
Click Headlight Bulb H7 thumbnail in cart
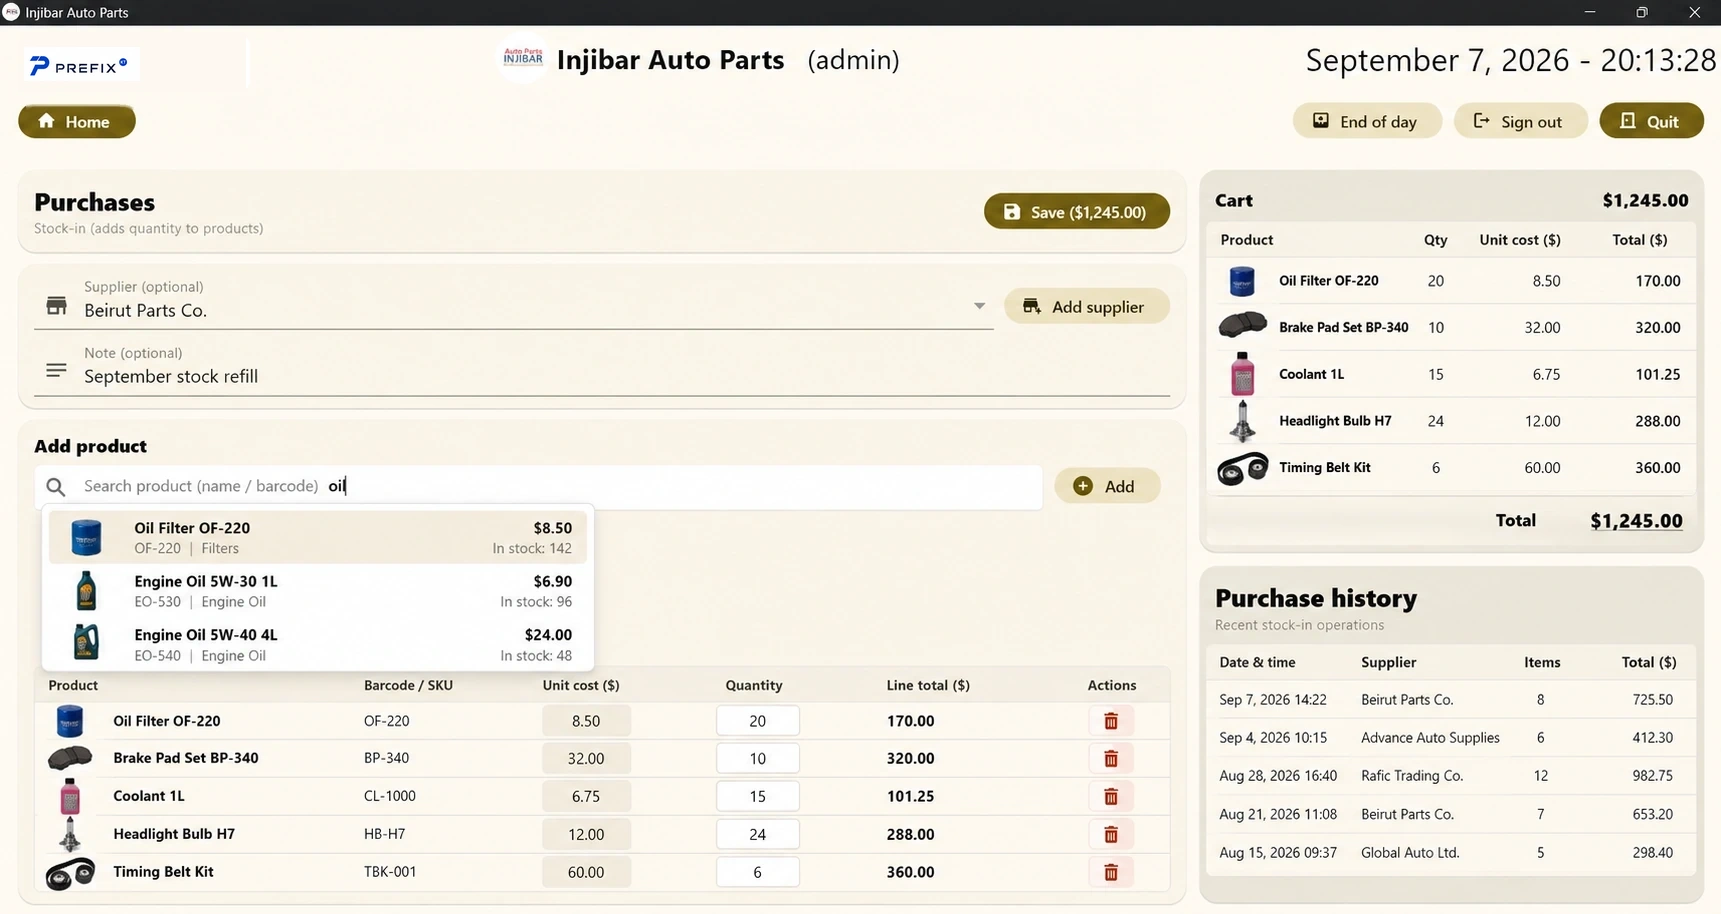[x=1242, y=421]
